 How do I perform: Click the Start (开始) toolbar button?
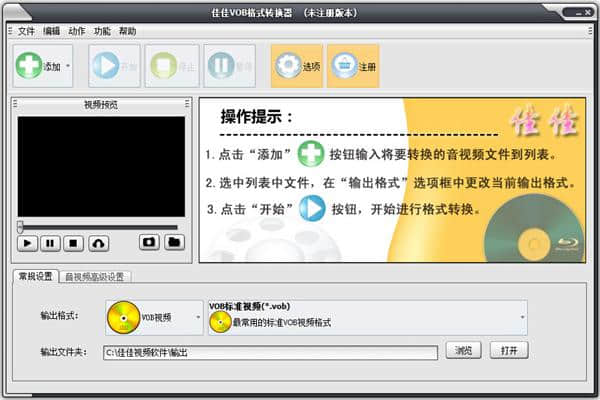coord(114,66)
